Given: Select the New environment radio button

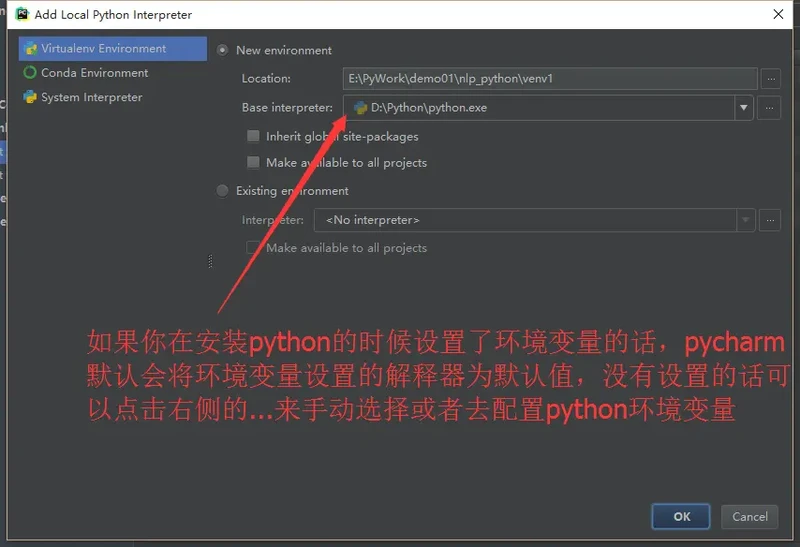Looking at the screenshot, I should [222, 50].
